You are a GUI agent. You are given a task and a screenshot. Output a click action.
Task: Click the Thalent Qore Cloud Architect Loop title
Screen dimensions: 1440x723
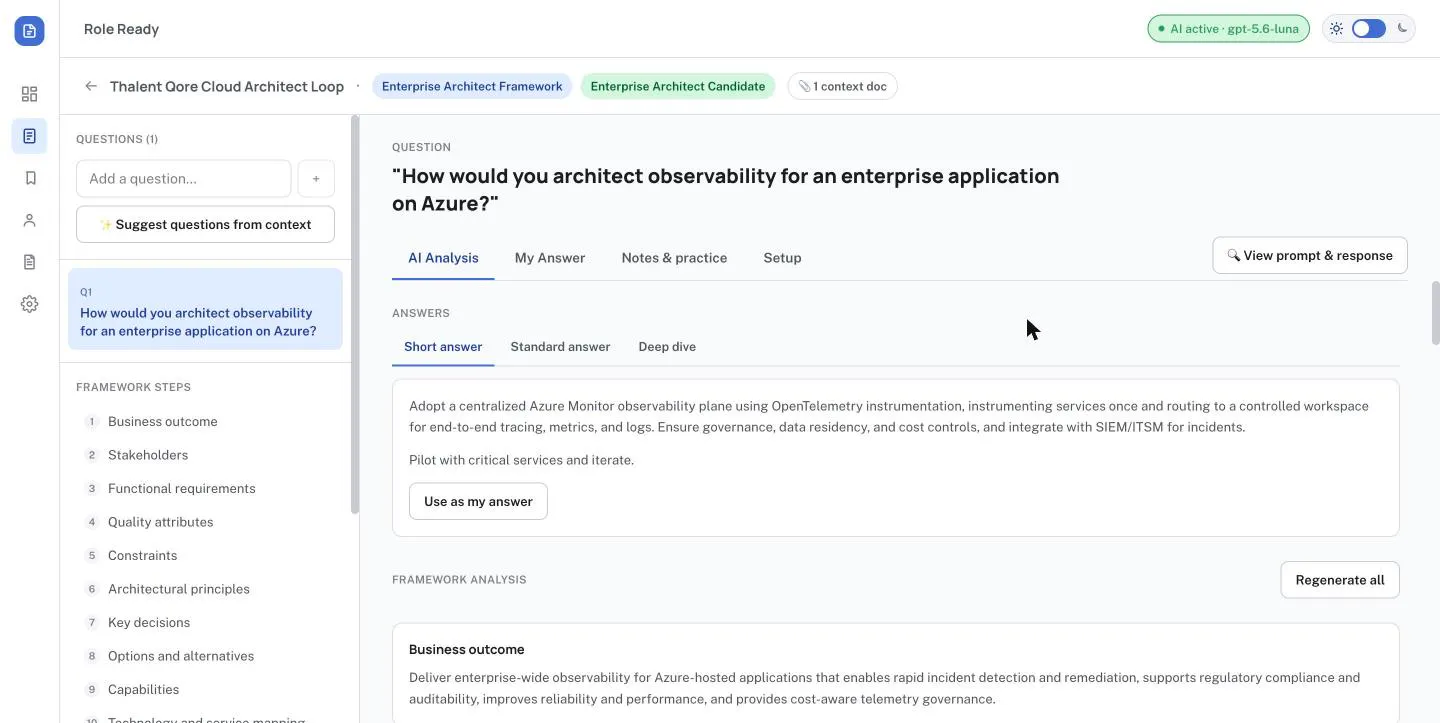pos(227,86)
